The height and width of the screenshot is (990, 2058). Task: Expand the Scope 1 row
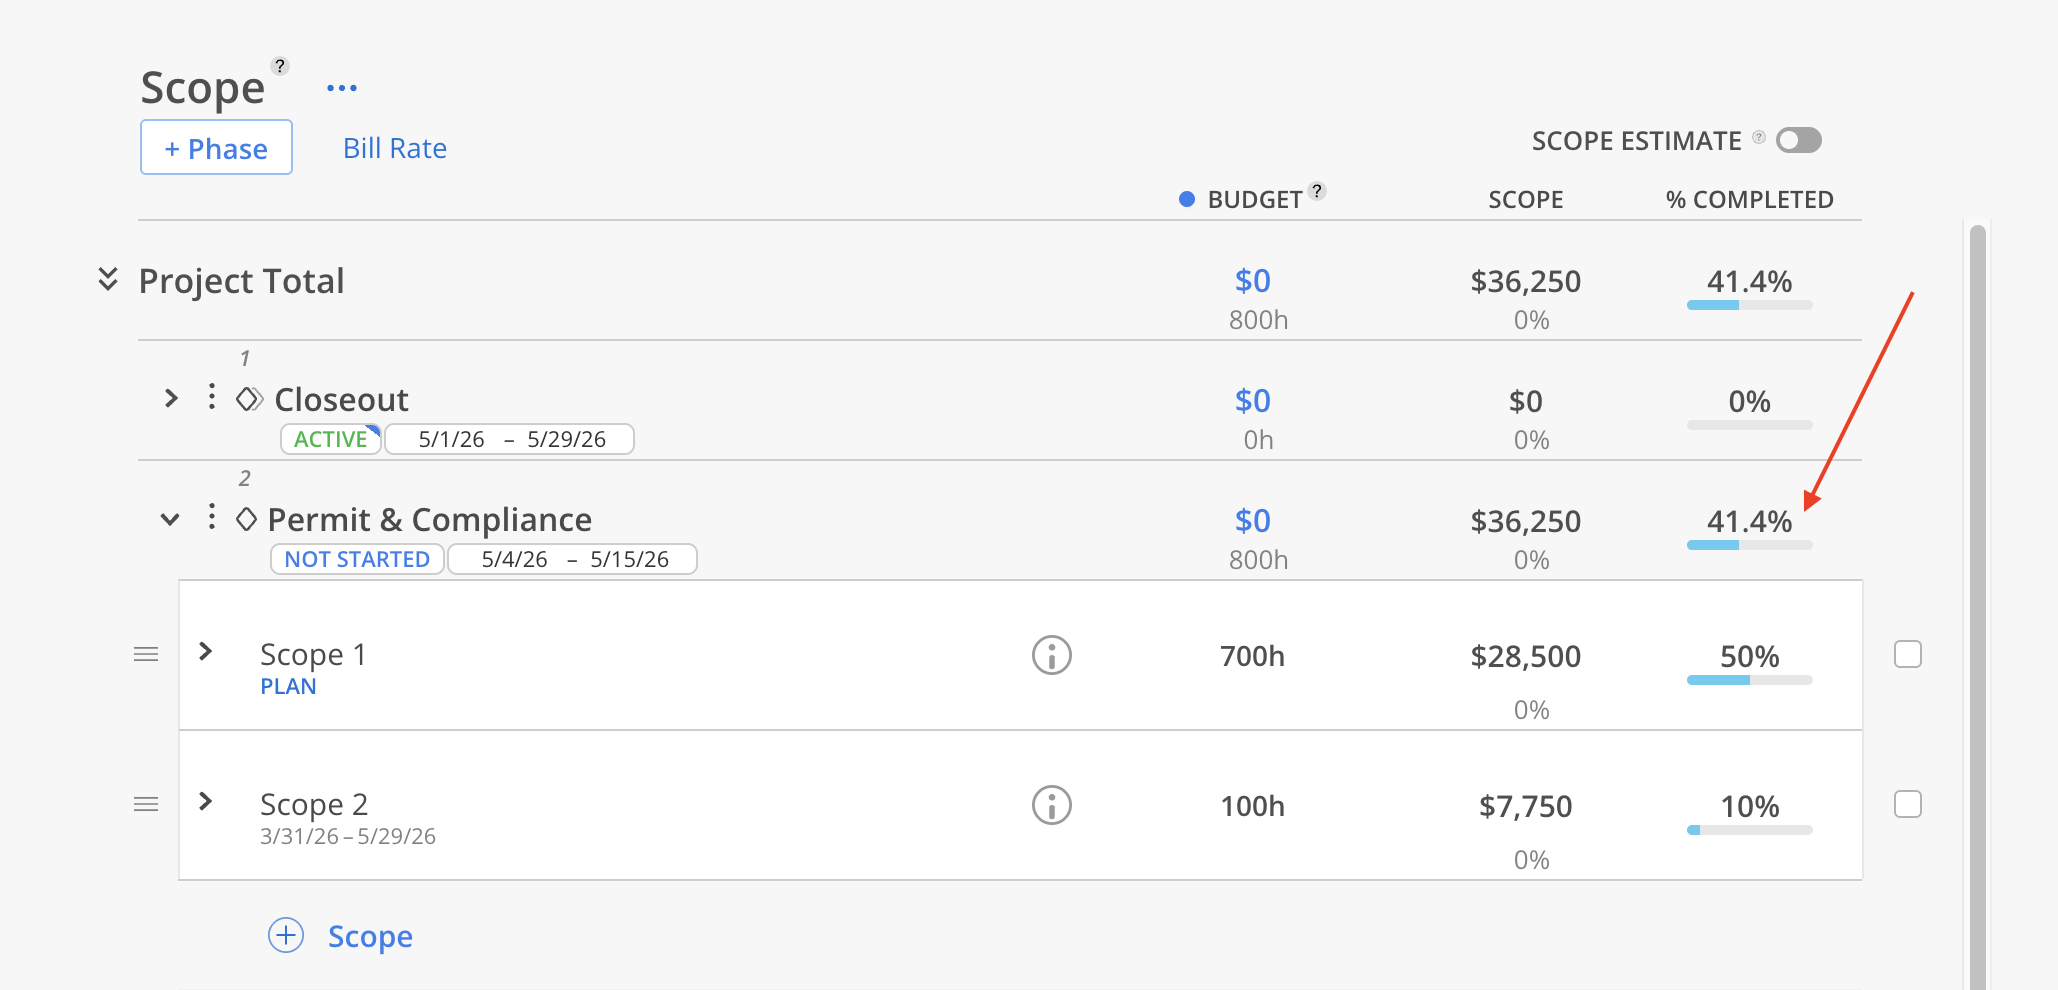[206, 652]
